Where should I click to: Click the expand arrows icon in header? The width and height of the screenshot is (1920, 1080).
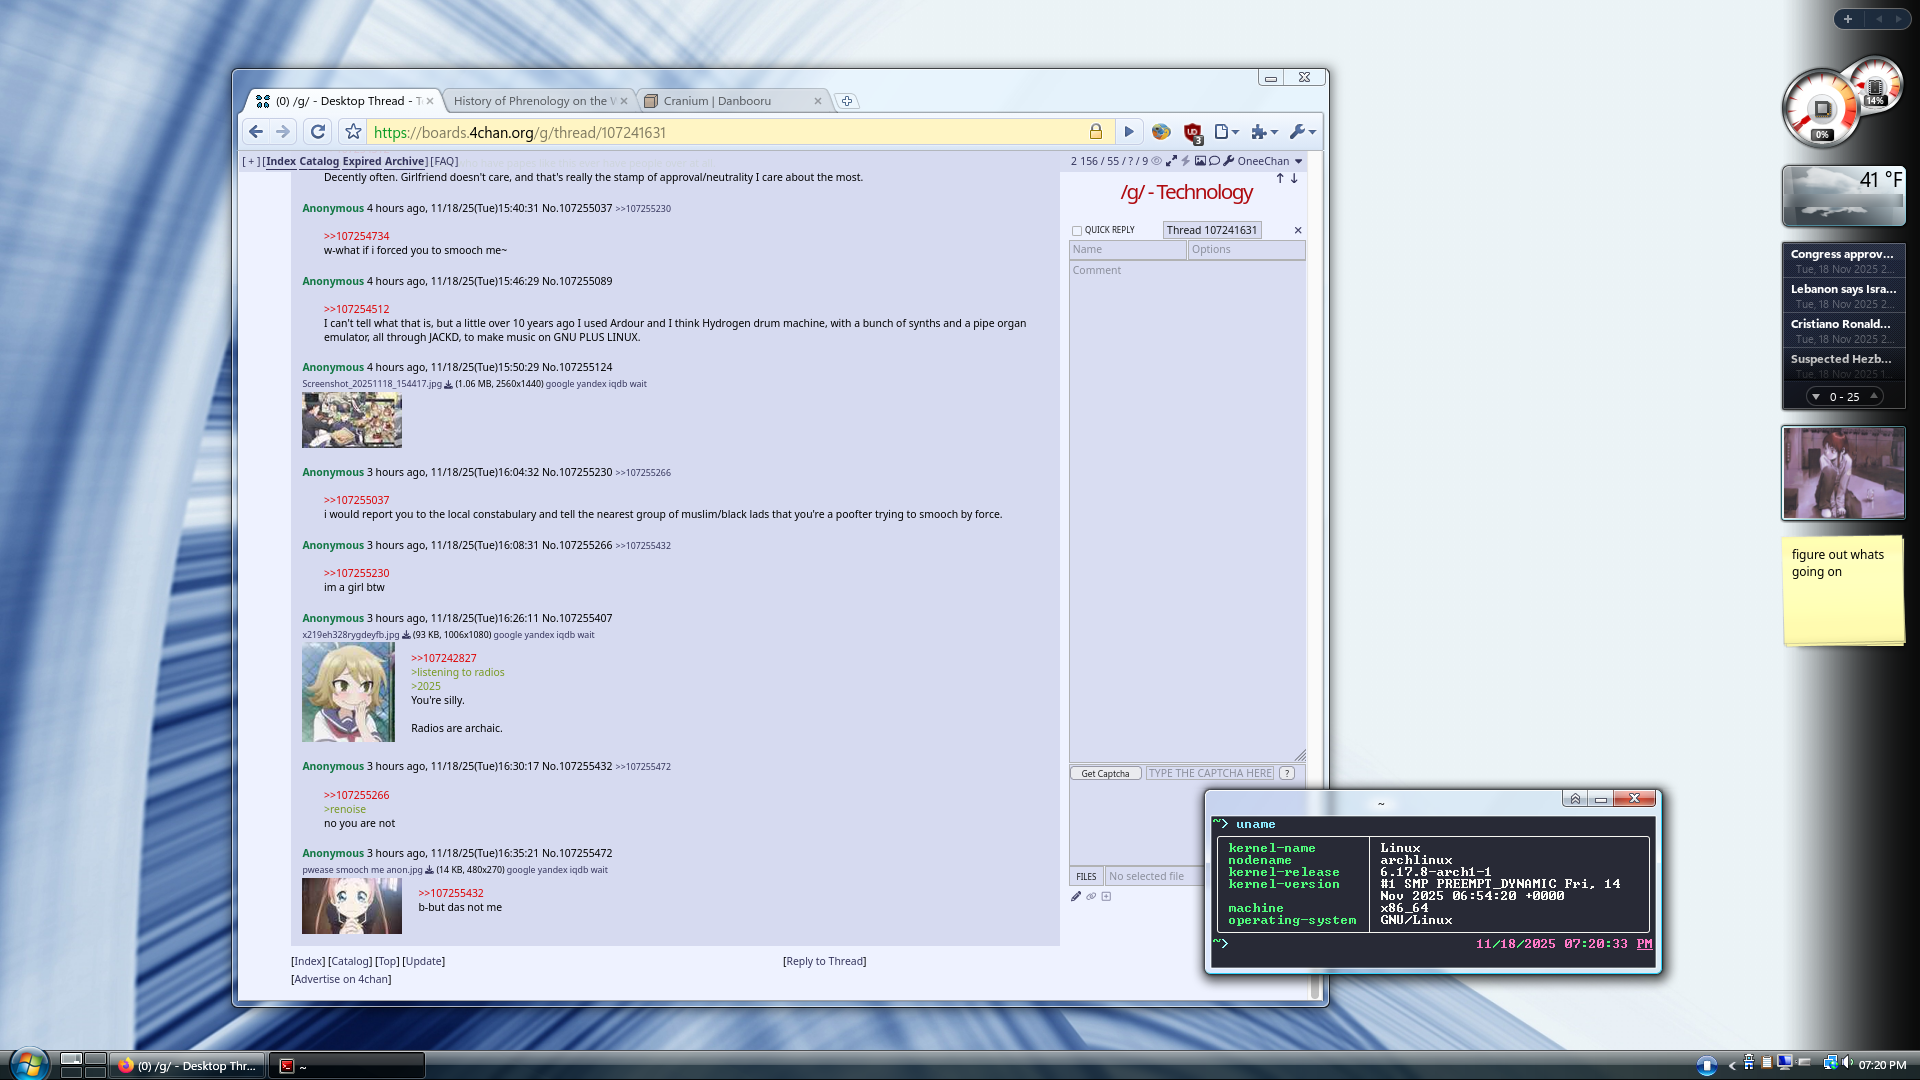pos(1171,161)
